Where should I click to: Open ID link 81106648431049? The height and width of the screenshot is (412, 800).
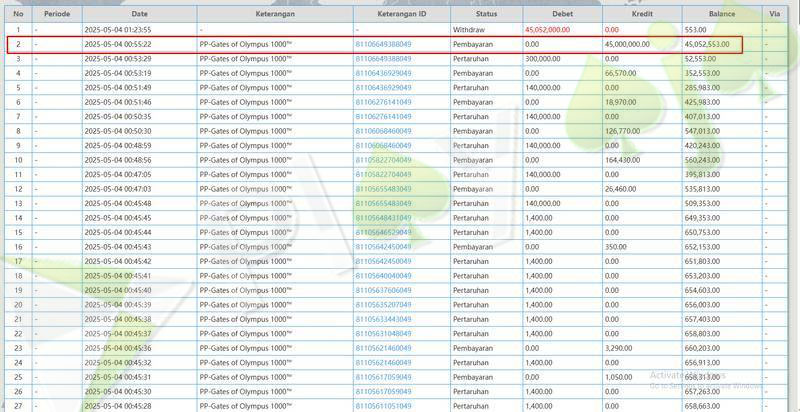pos(382,218)
